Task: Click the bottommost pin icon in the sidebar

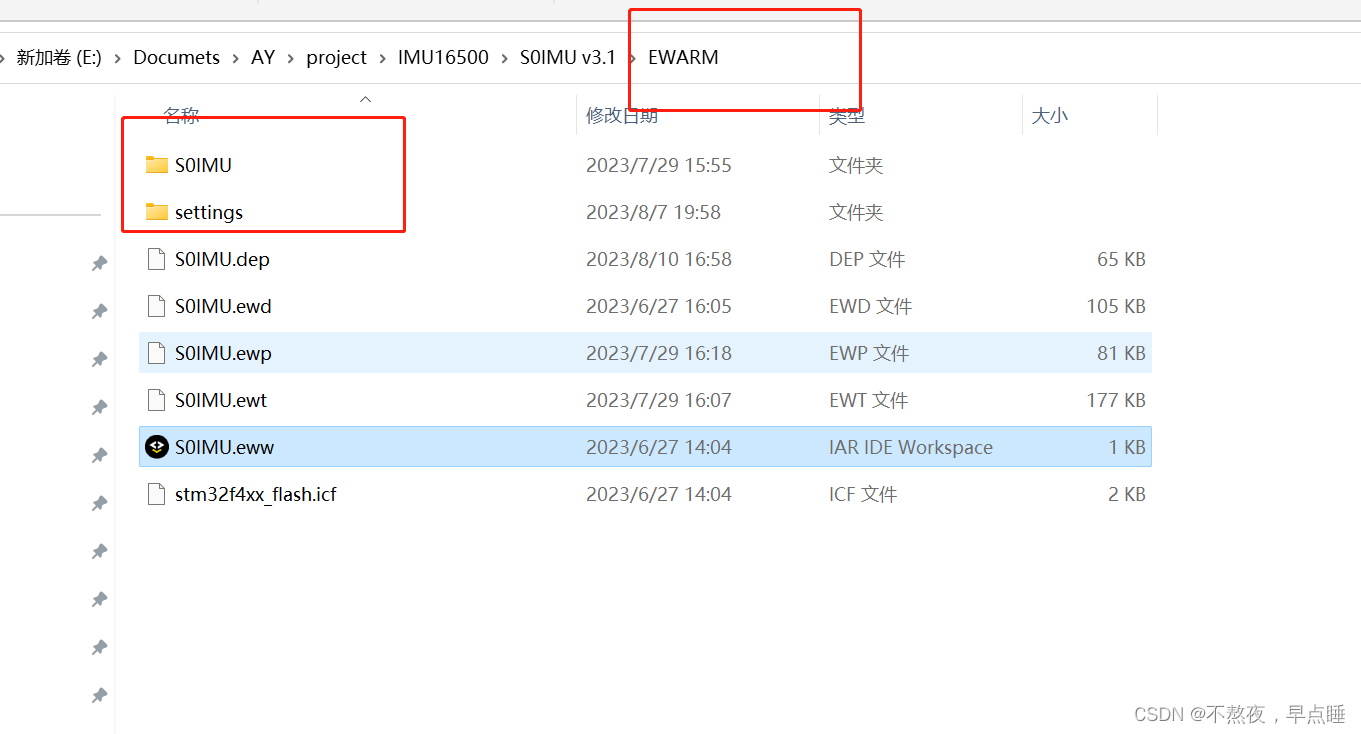Action: [99, 695]
